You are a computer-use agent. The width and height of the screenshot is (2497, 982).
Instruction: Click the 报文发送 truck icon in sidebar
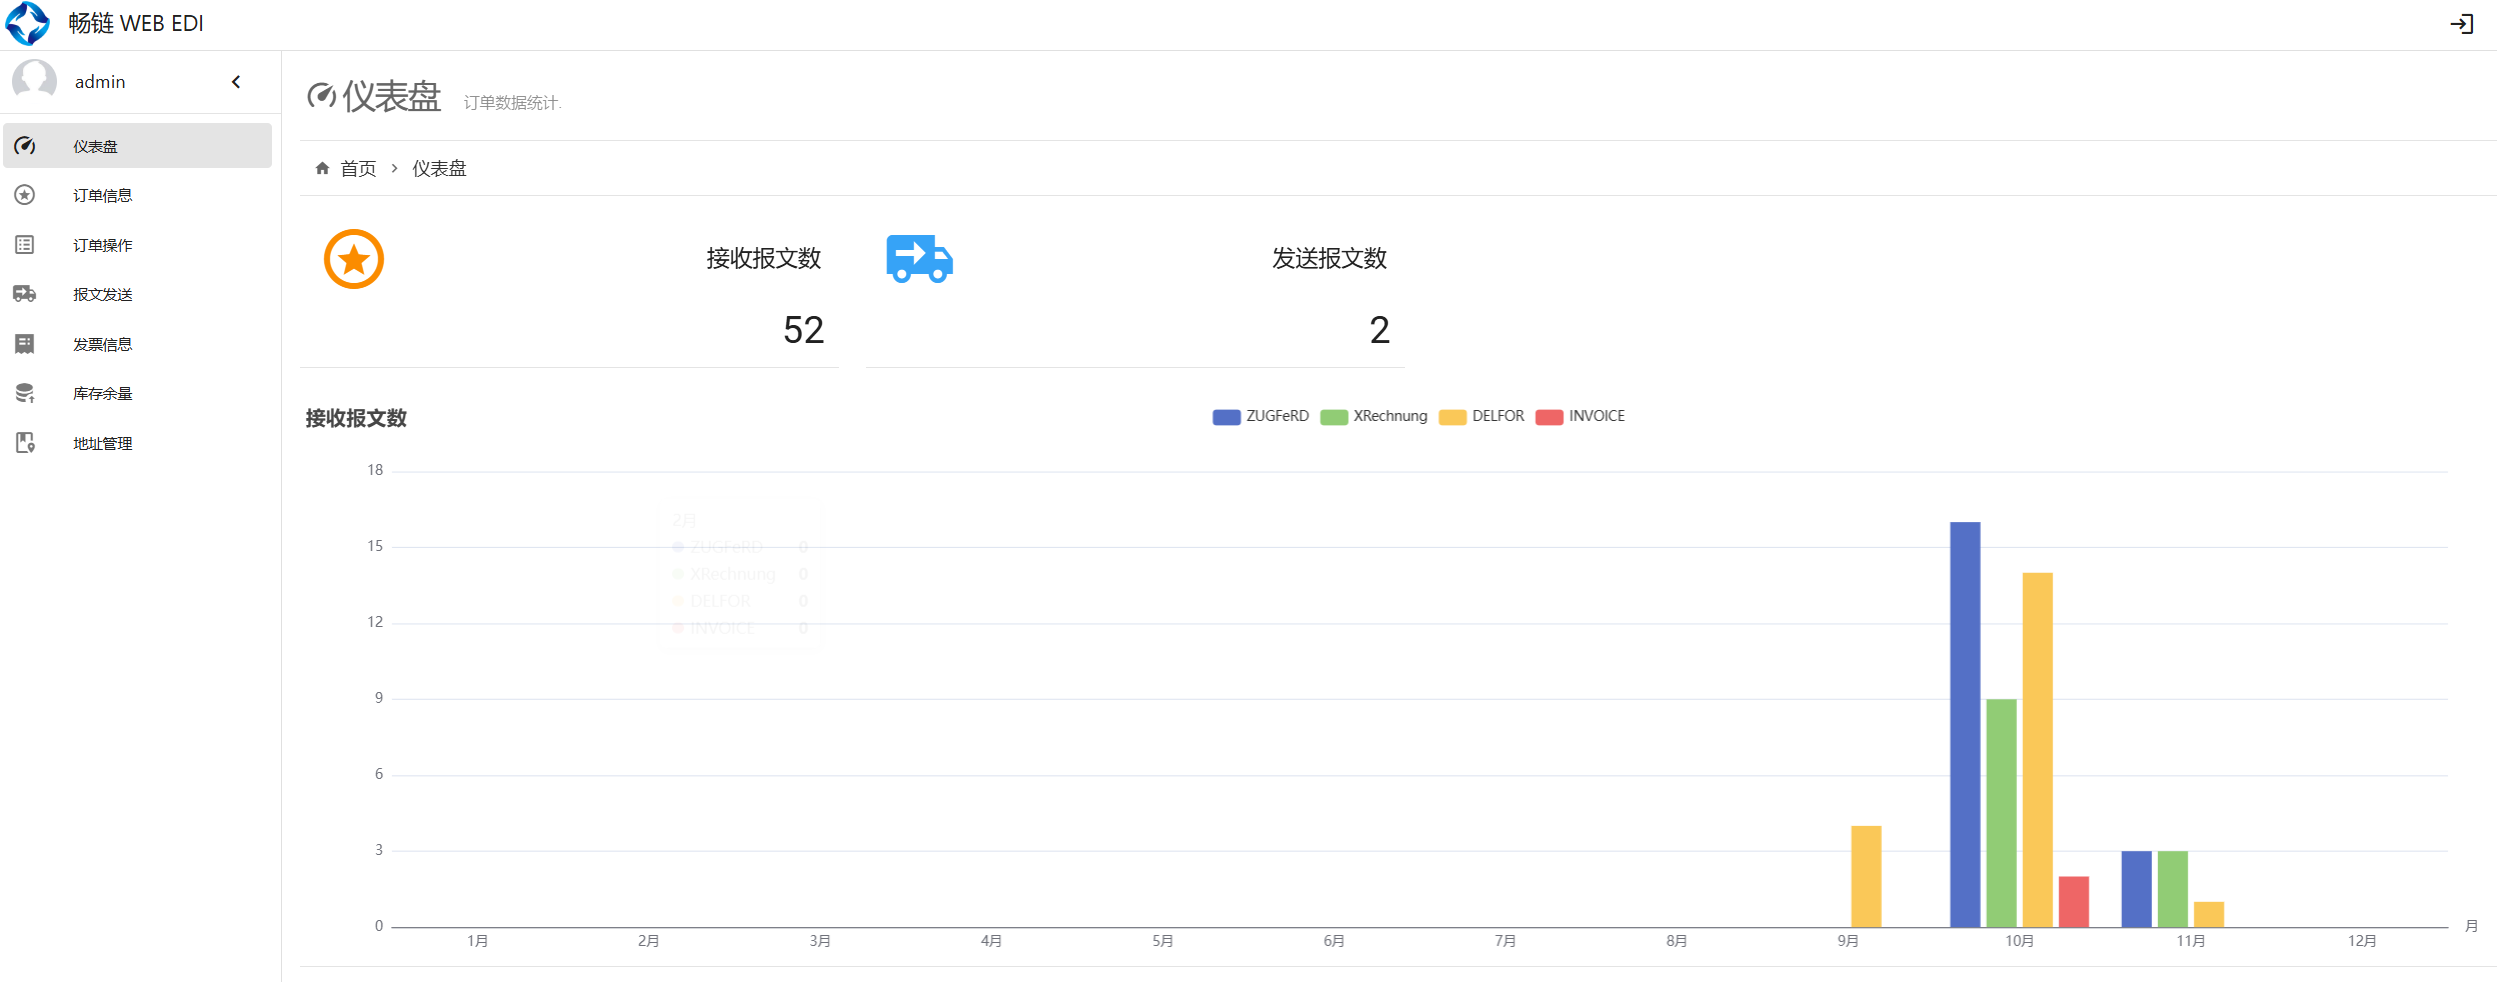point(25,294)
